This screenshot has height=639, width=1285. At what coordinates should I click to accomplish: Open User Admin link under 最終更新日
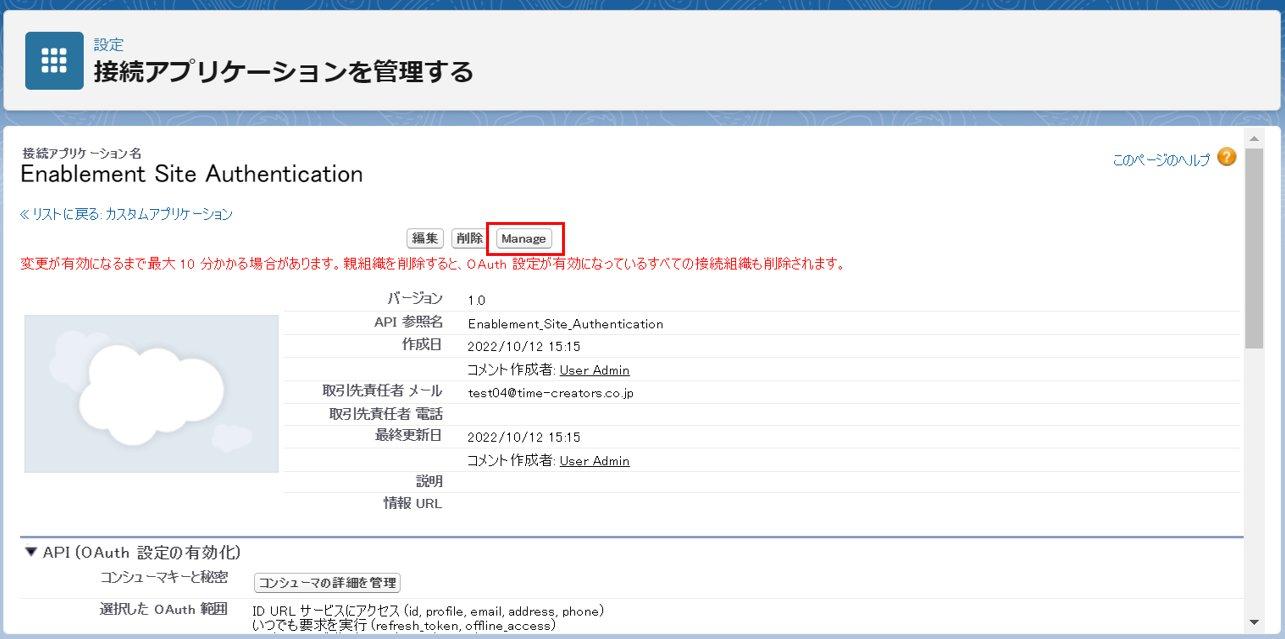pos(594,461)
